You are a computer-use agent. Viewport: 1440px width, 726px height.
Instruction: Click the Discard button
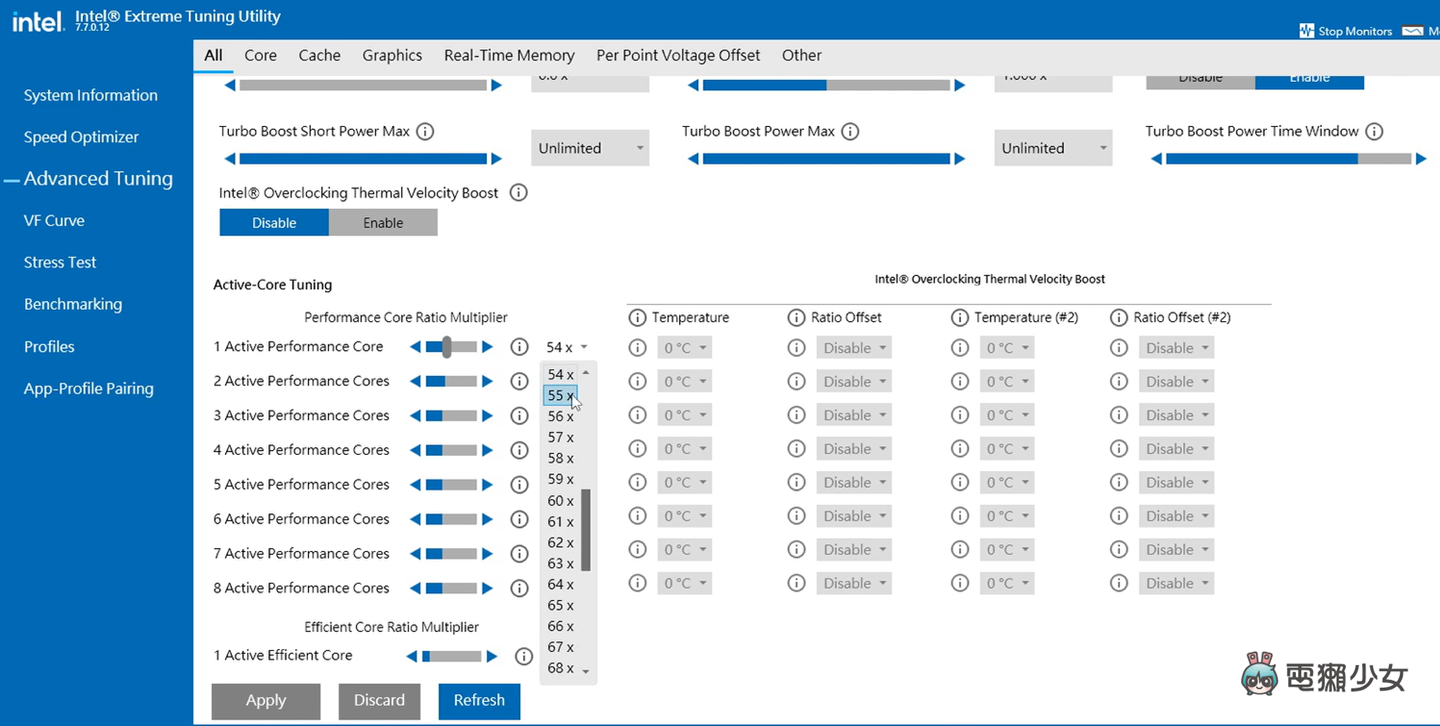pos(379,701)
